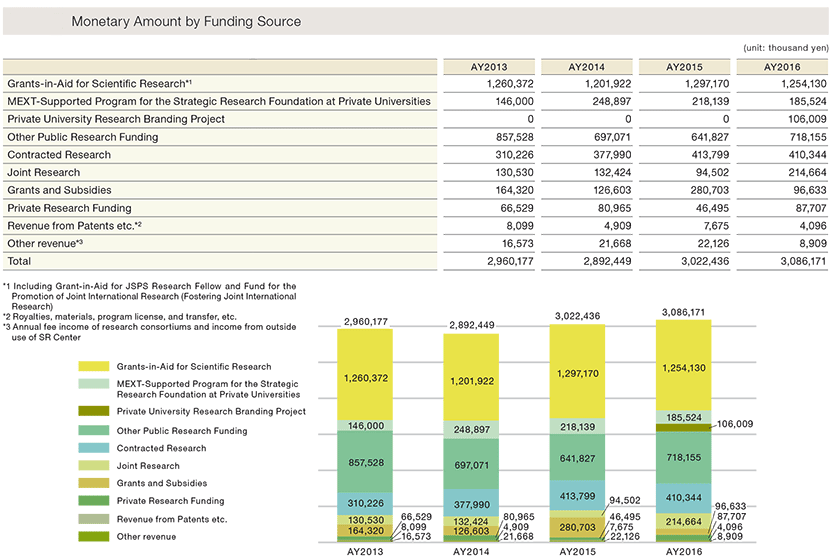Click the AY2013 column header in the table
This screenshot has width=840, height=560.
490,67
